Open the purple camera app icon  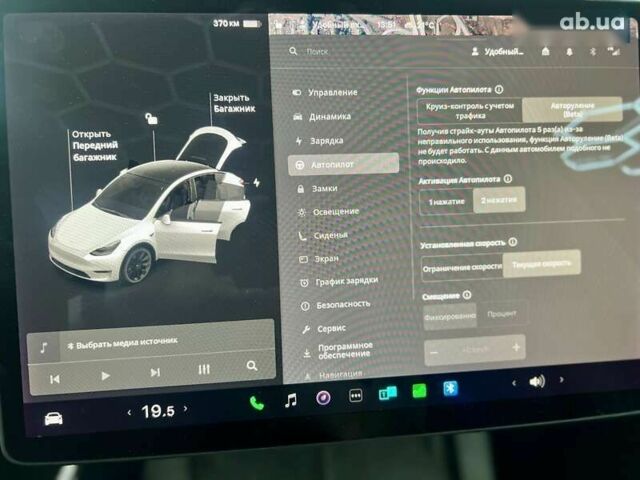pos(323,397)
